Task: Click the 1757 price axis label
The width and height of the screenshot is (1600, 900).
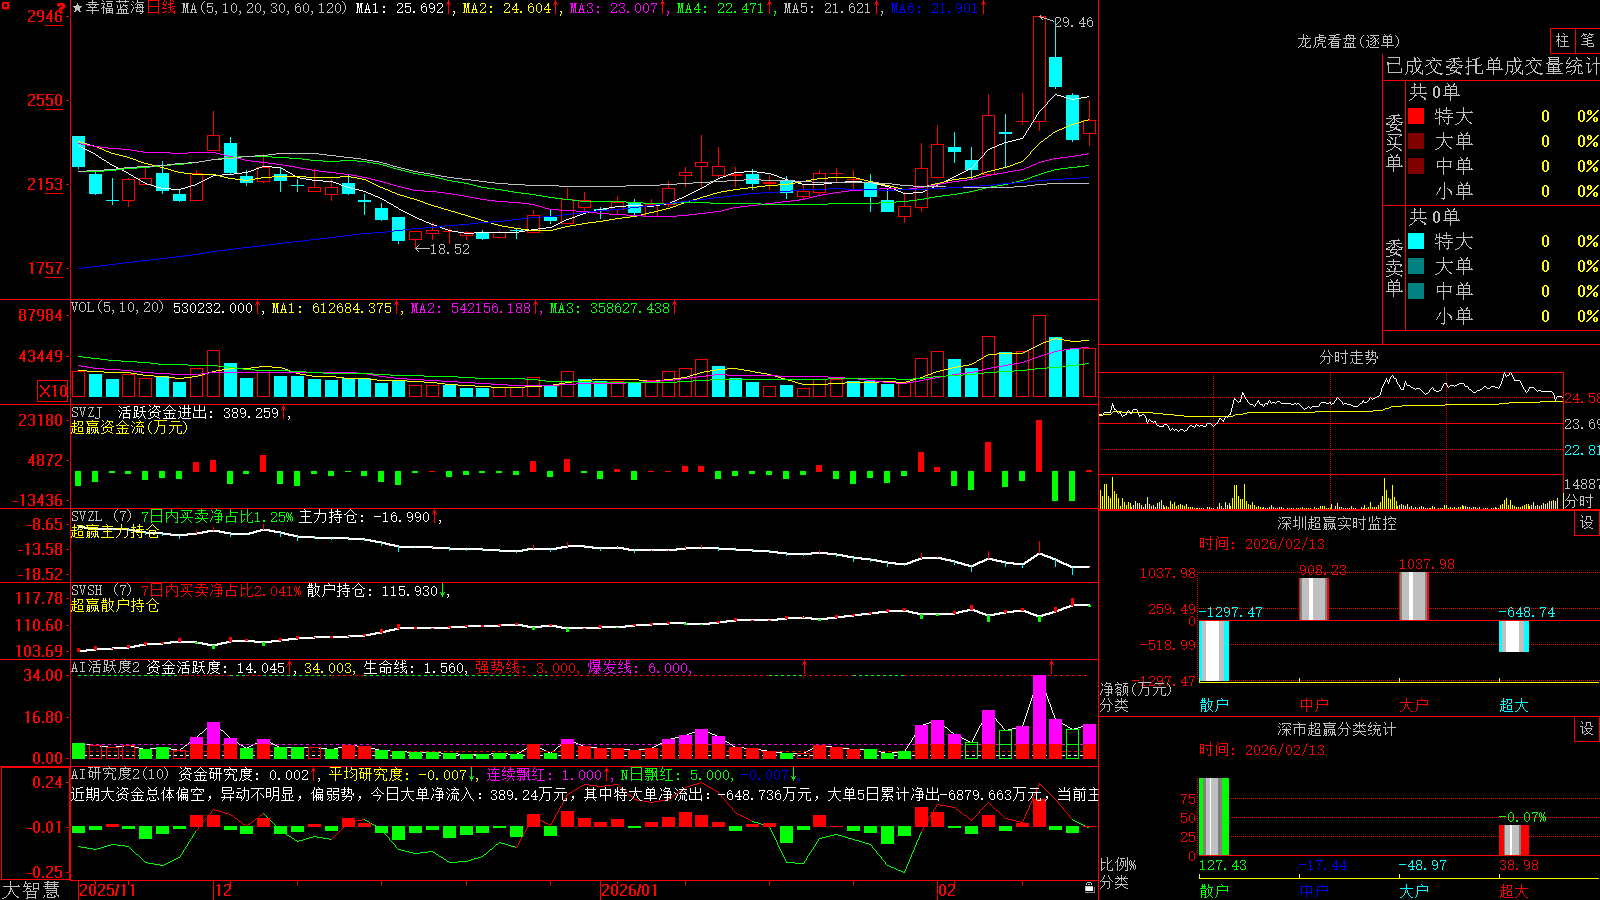Action: [x=45, y=268]
